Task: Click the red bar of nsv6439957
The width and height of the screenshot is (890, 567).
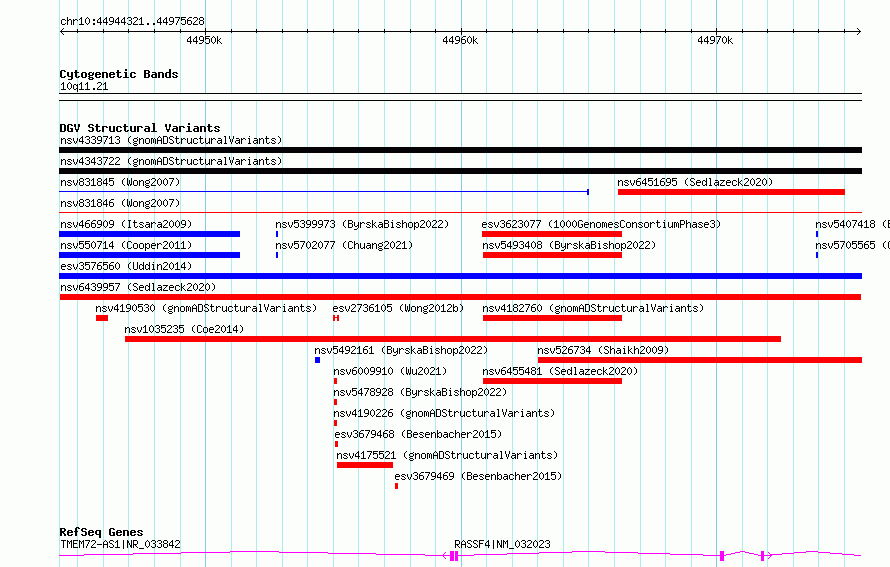Action: point(460,297)
